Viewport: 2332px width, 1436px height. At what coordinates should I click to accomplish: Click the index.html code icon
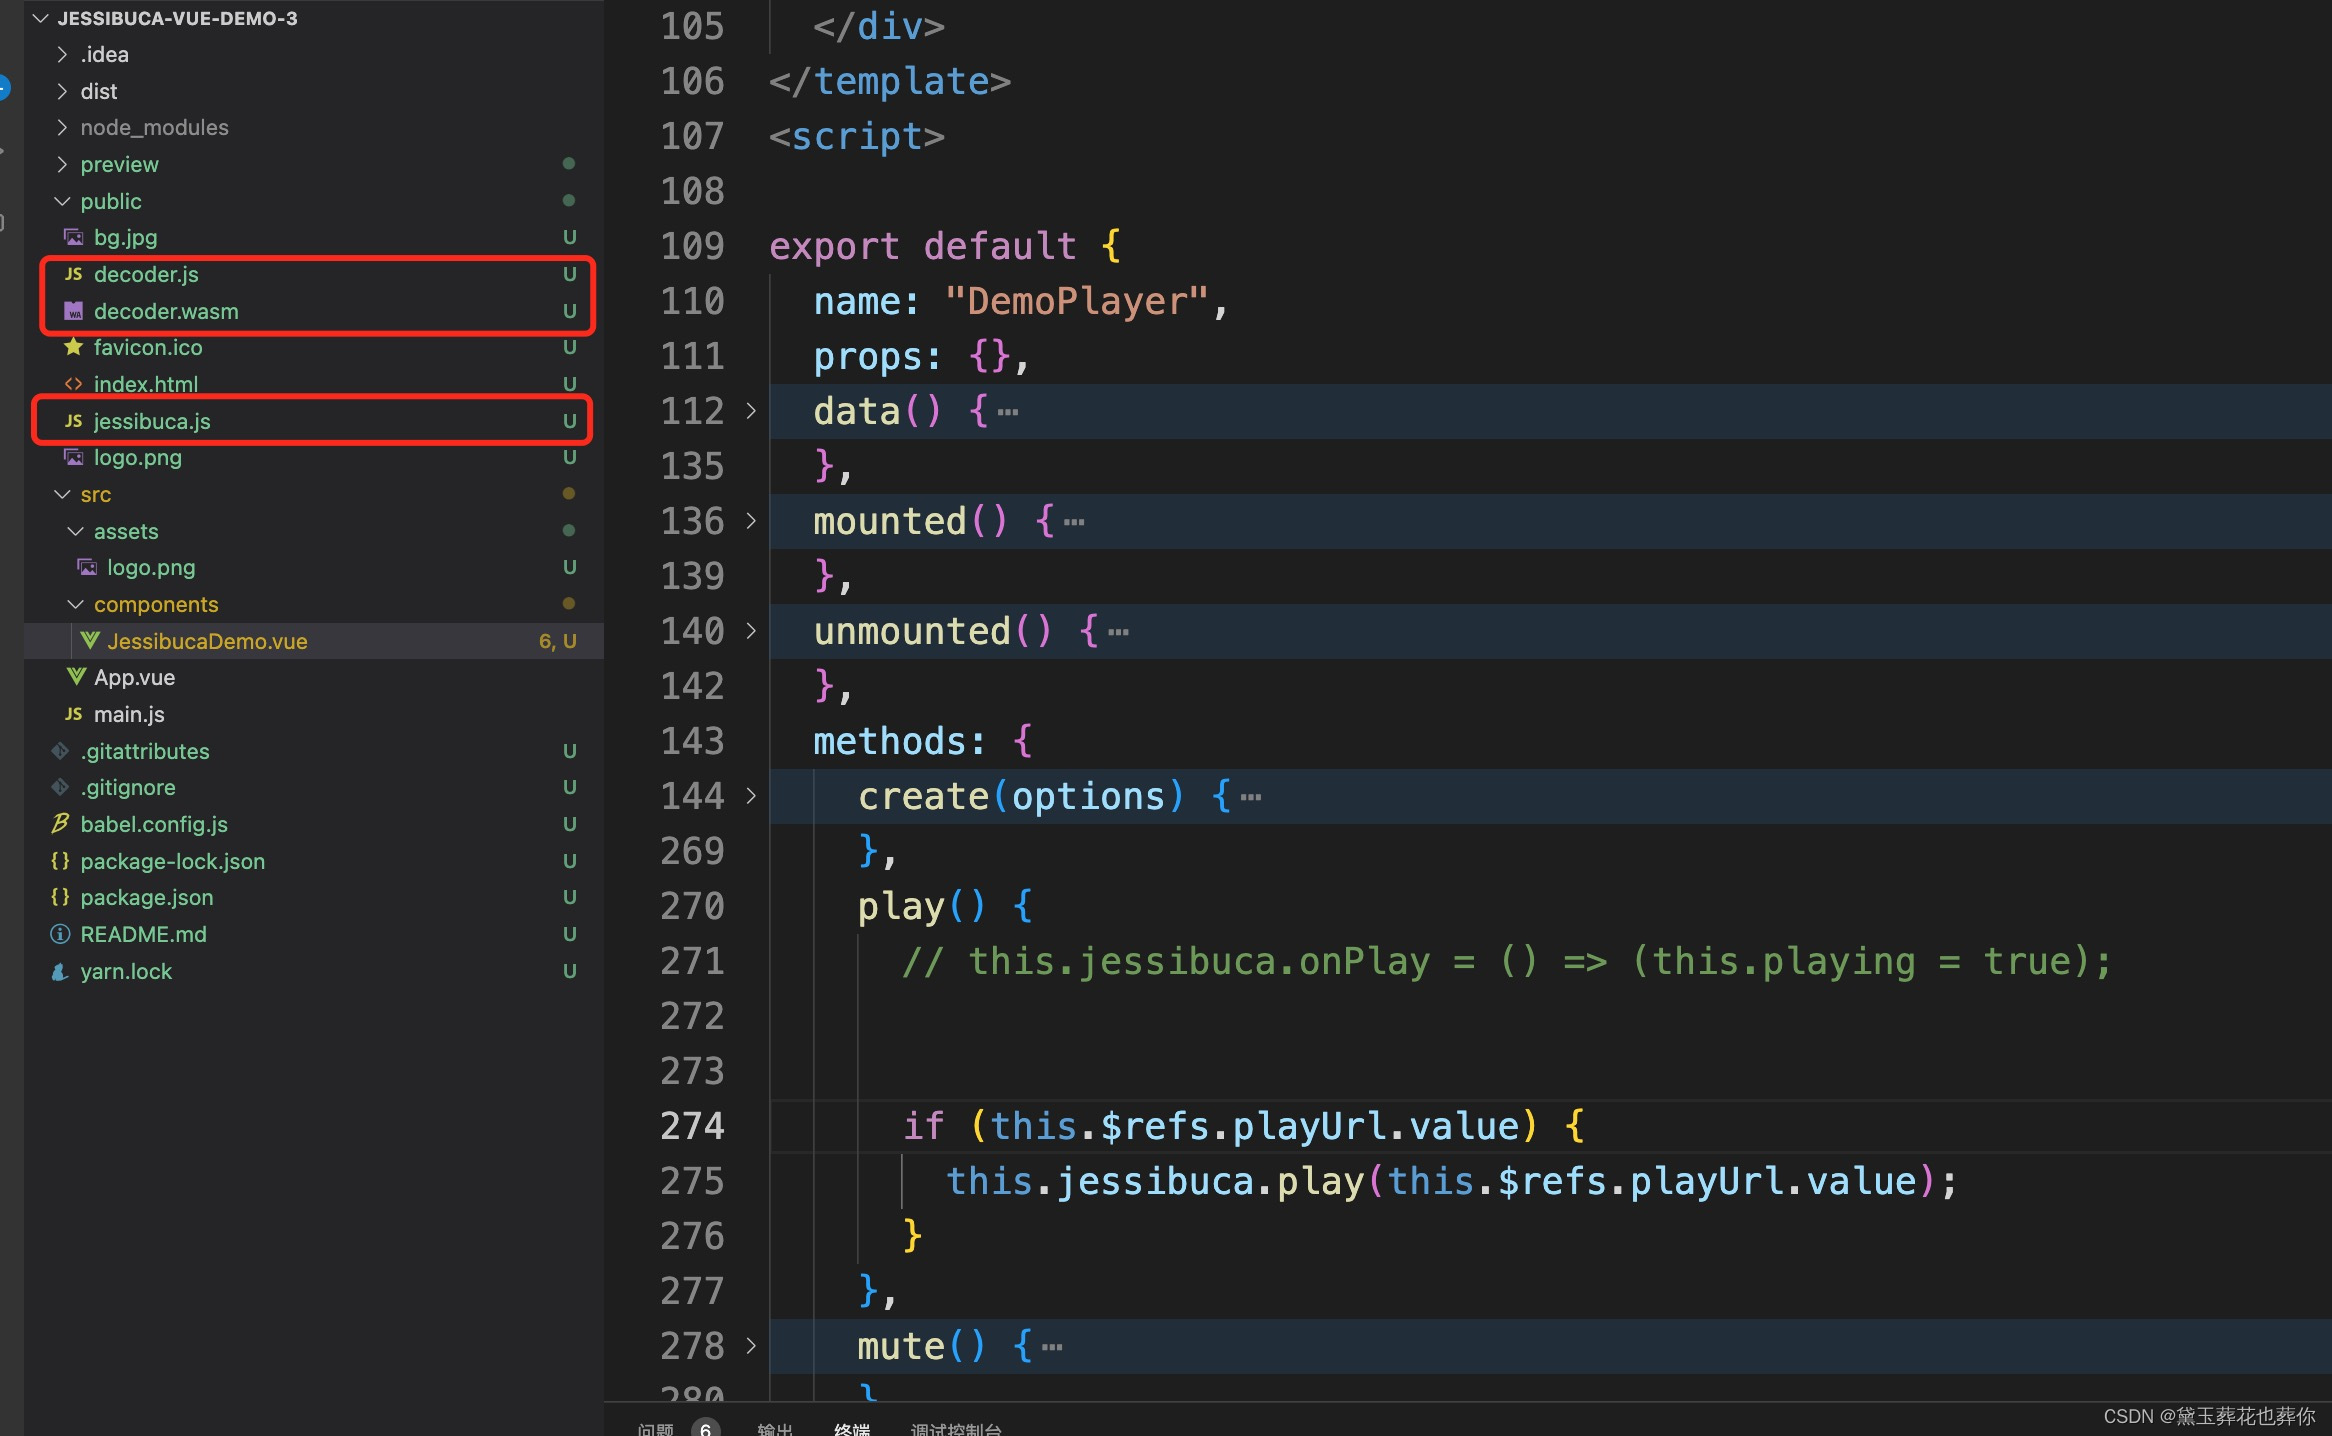tap(73, 384)
